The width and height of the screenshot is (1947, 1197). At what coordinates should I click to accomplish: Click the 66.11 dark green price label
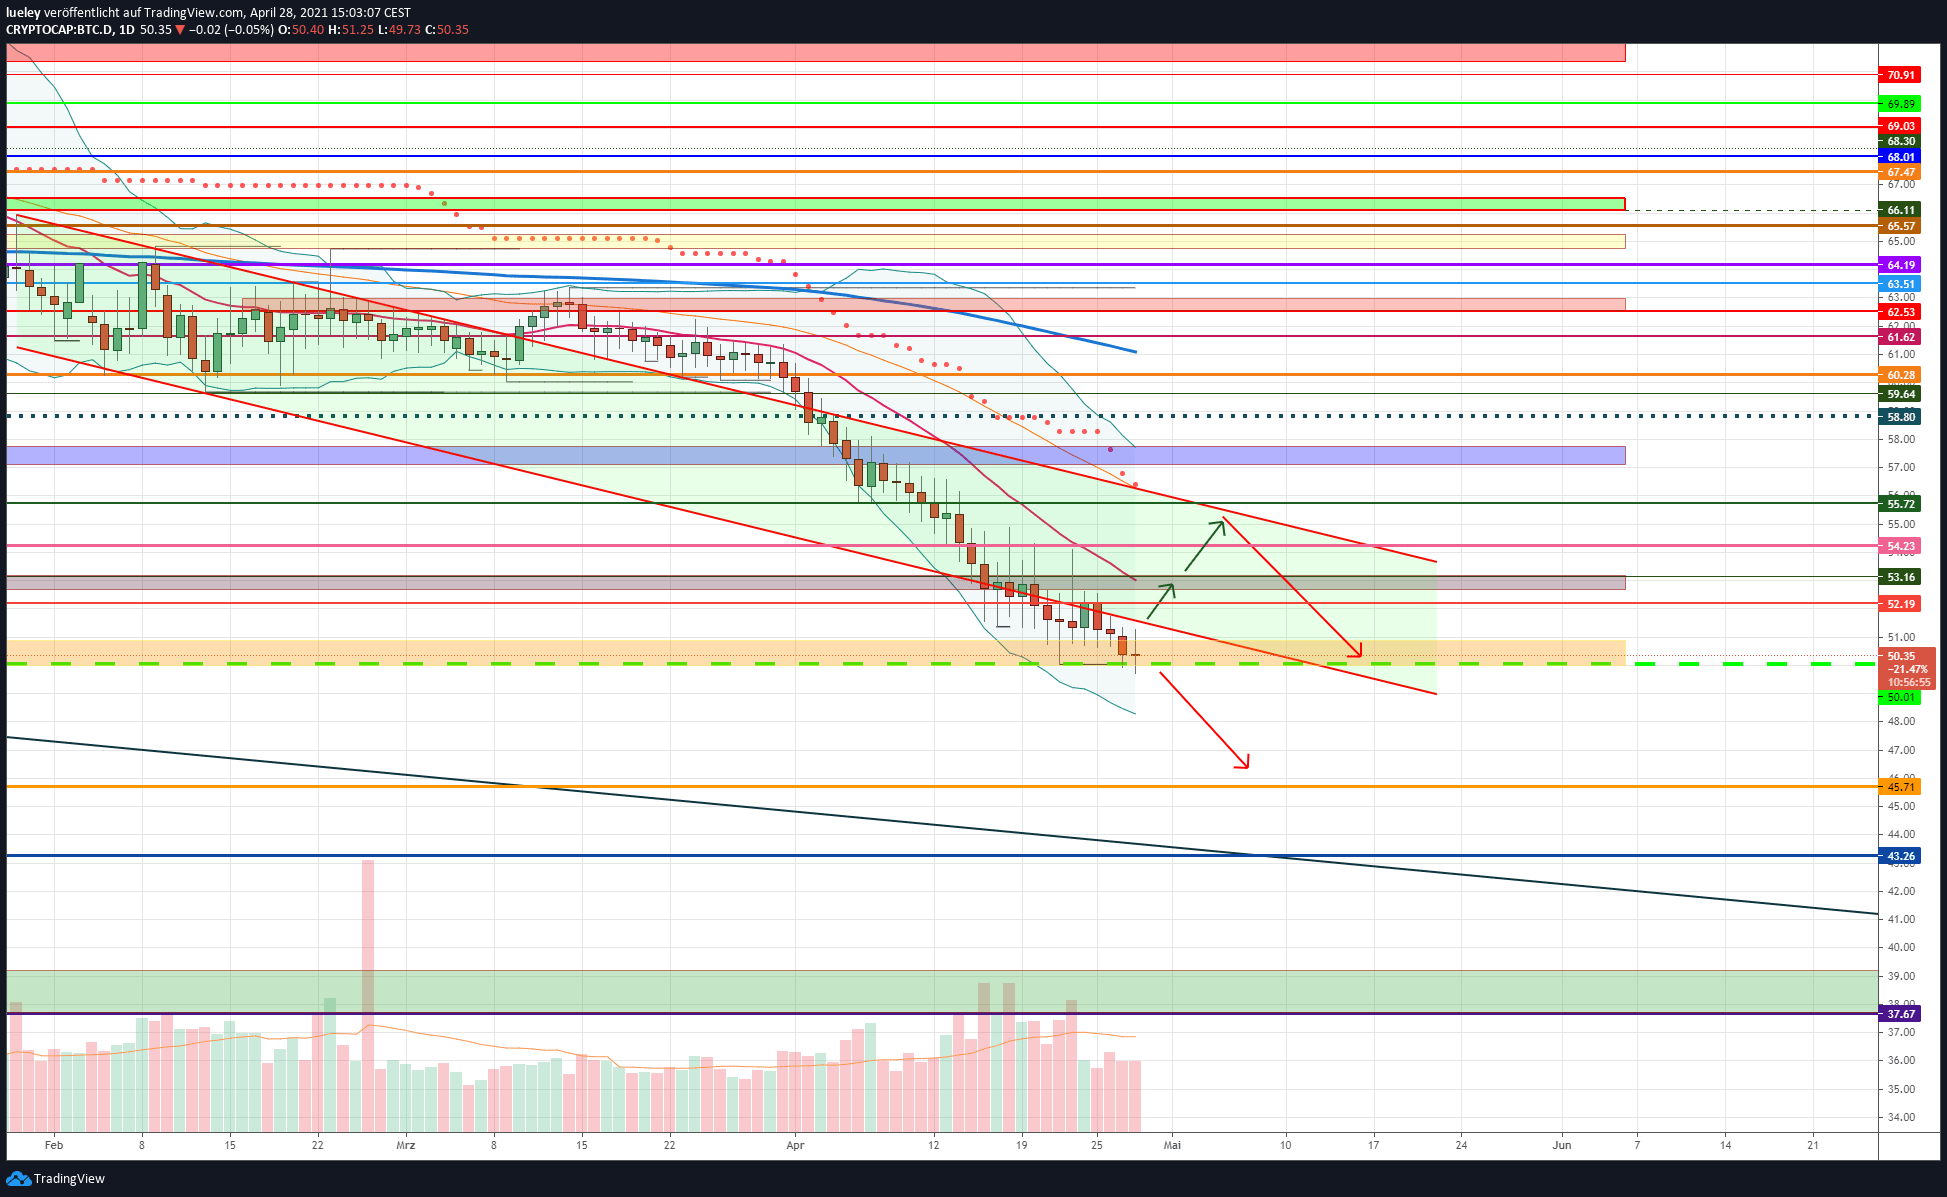point(1900,210)
